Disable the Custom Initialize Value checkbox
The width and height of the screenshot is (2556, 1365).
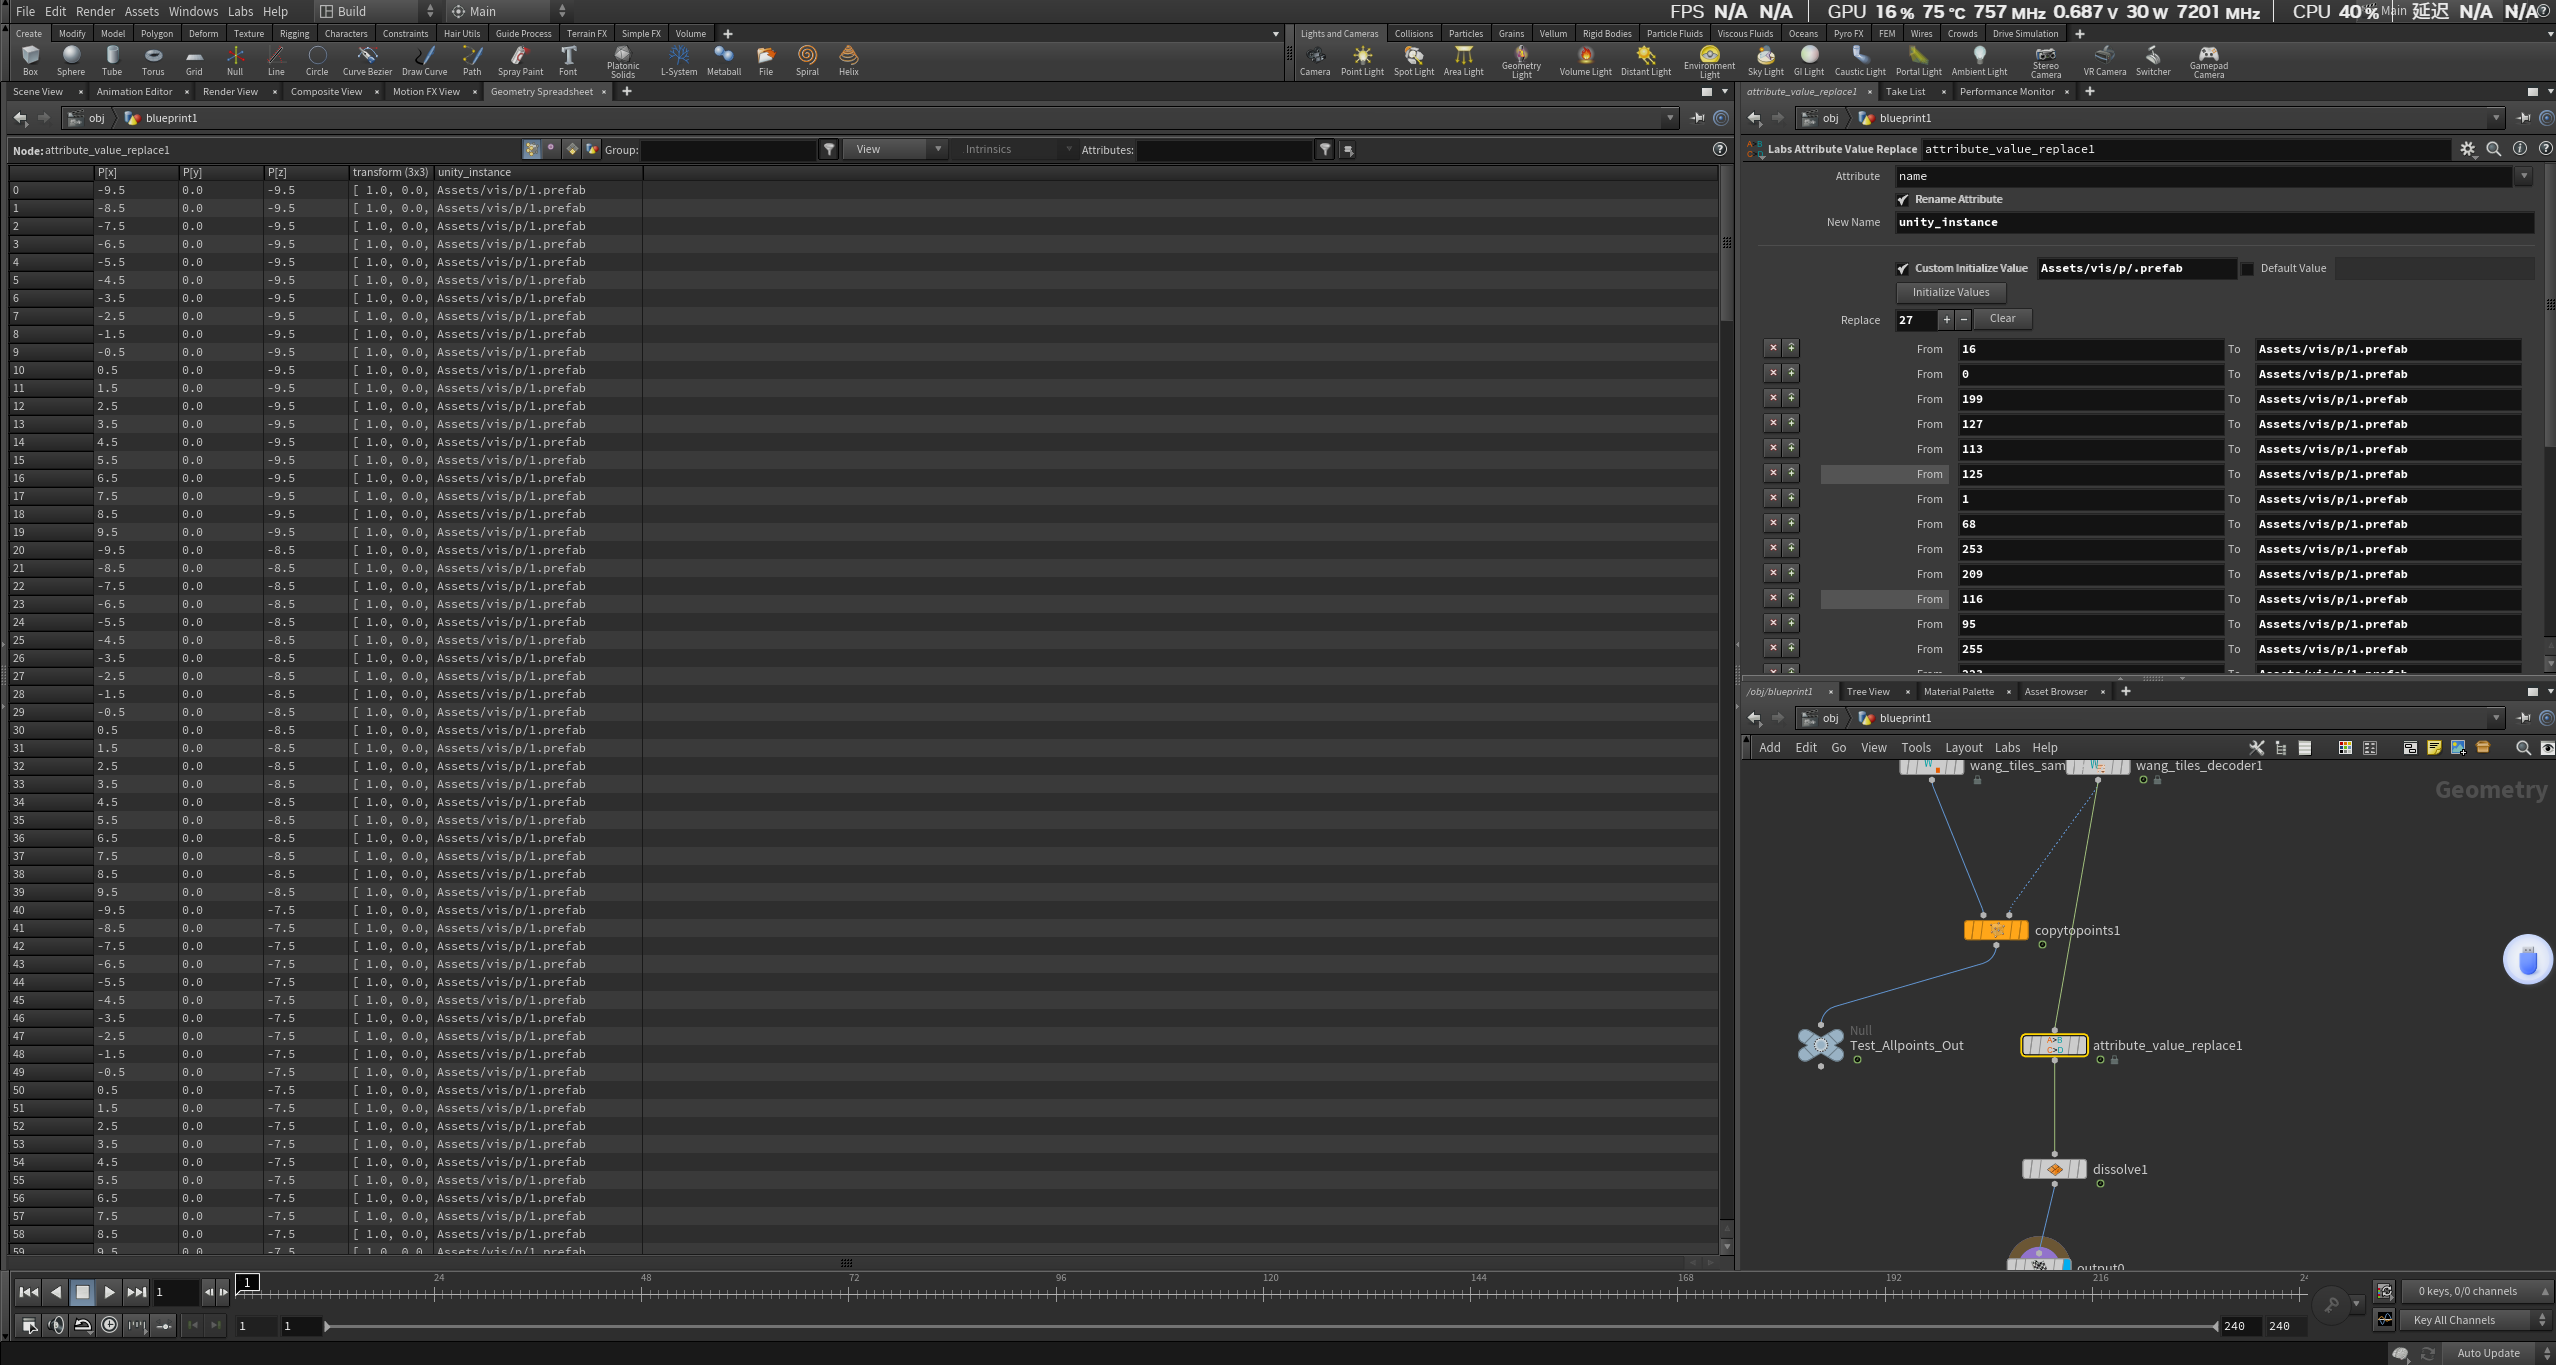point(1903,269)
